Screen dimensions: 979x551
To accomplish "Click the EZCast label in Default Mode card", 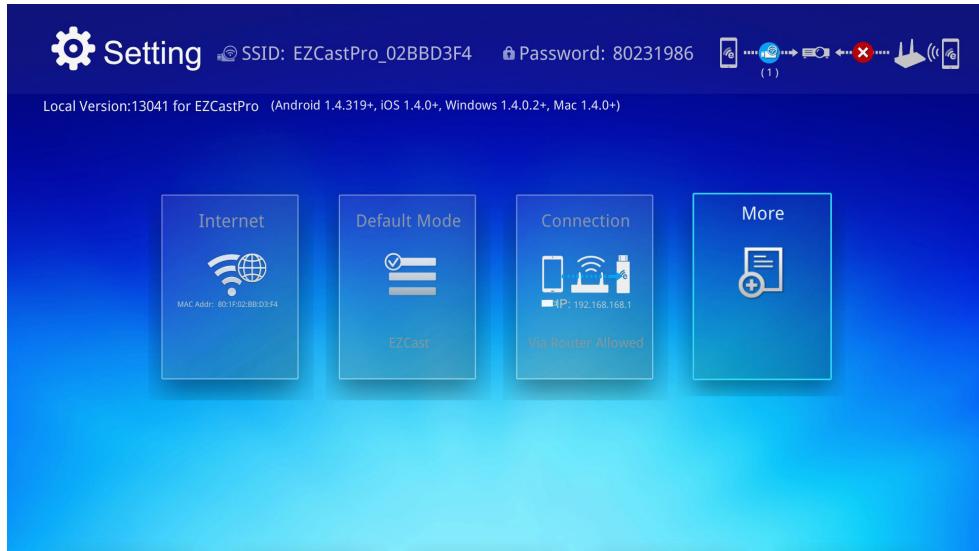I will 409,343.
